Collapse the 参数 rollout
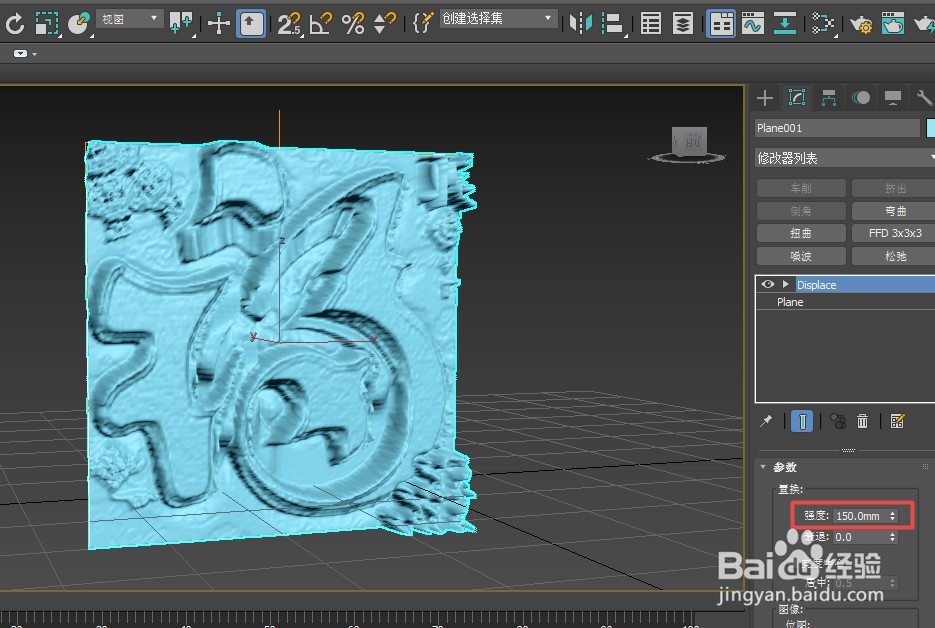 point(763,467)
